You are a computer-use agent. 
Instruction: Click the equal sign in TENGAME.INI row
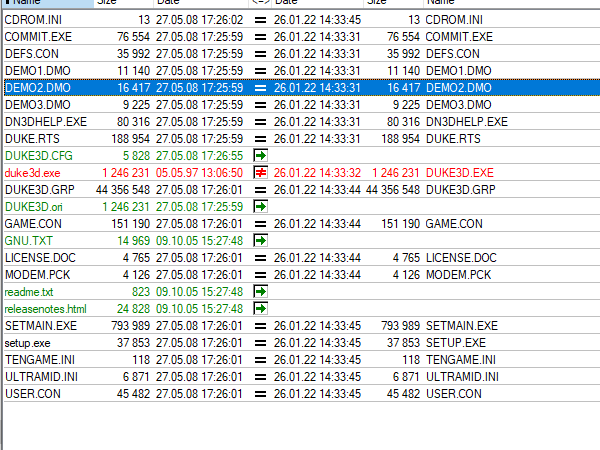pos(260,360)
